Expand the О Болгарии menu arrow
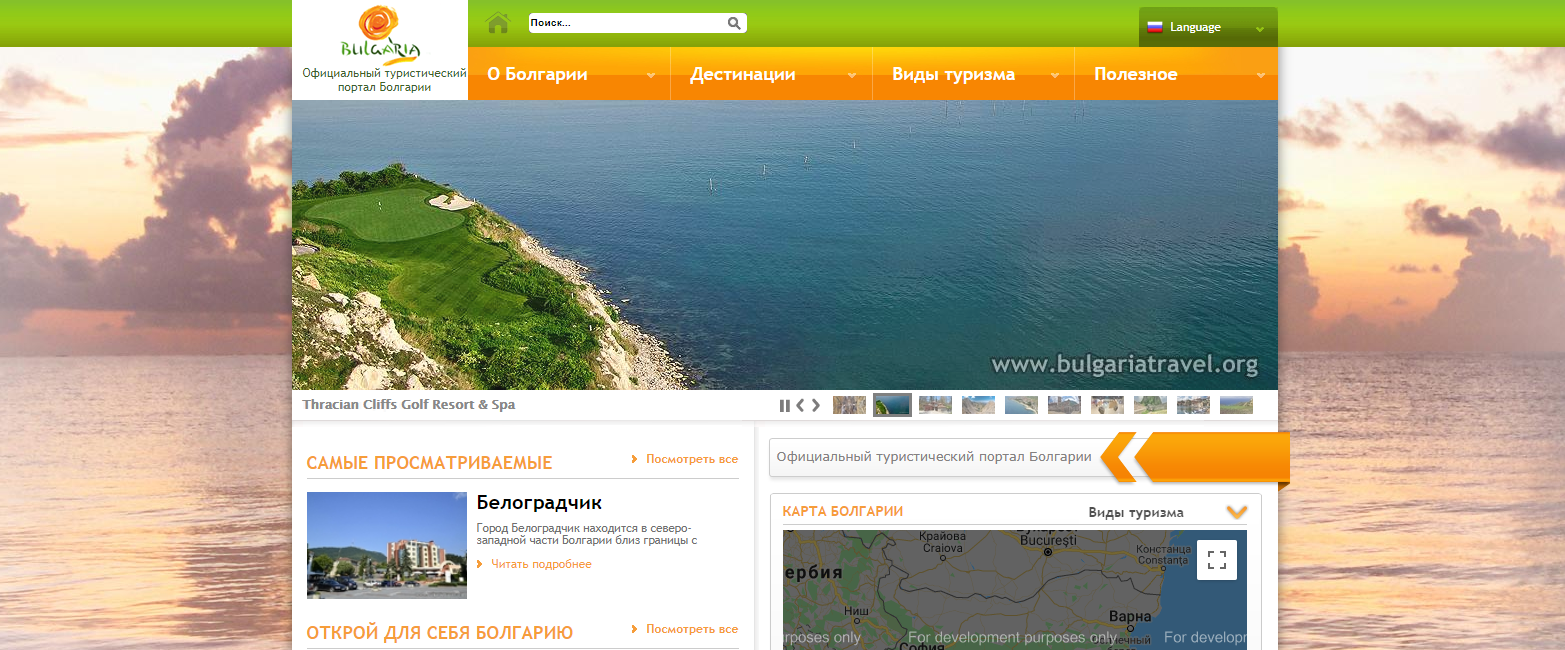The height and width of the screenshot is (650, 1565). (x=651, y=75)
